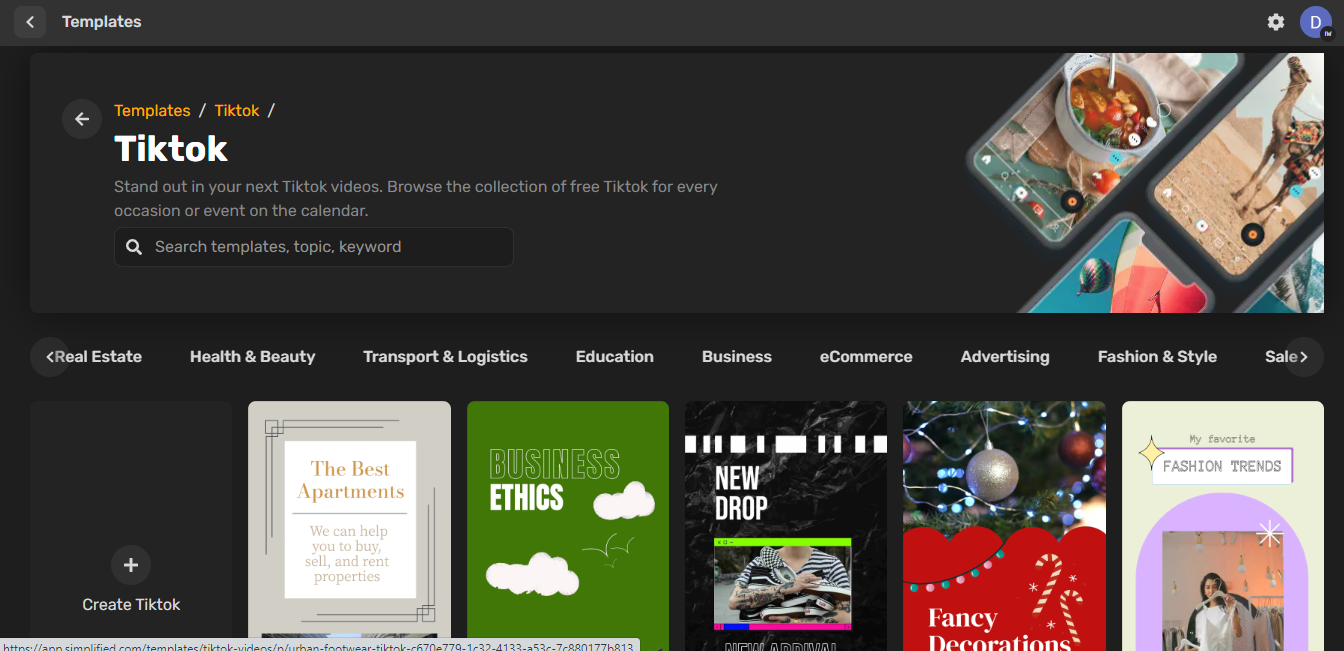
Task: Click the magnifier icon in the search box
Action: 134,247
